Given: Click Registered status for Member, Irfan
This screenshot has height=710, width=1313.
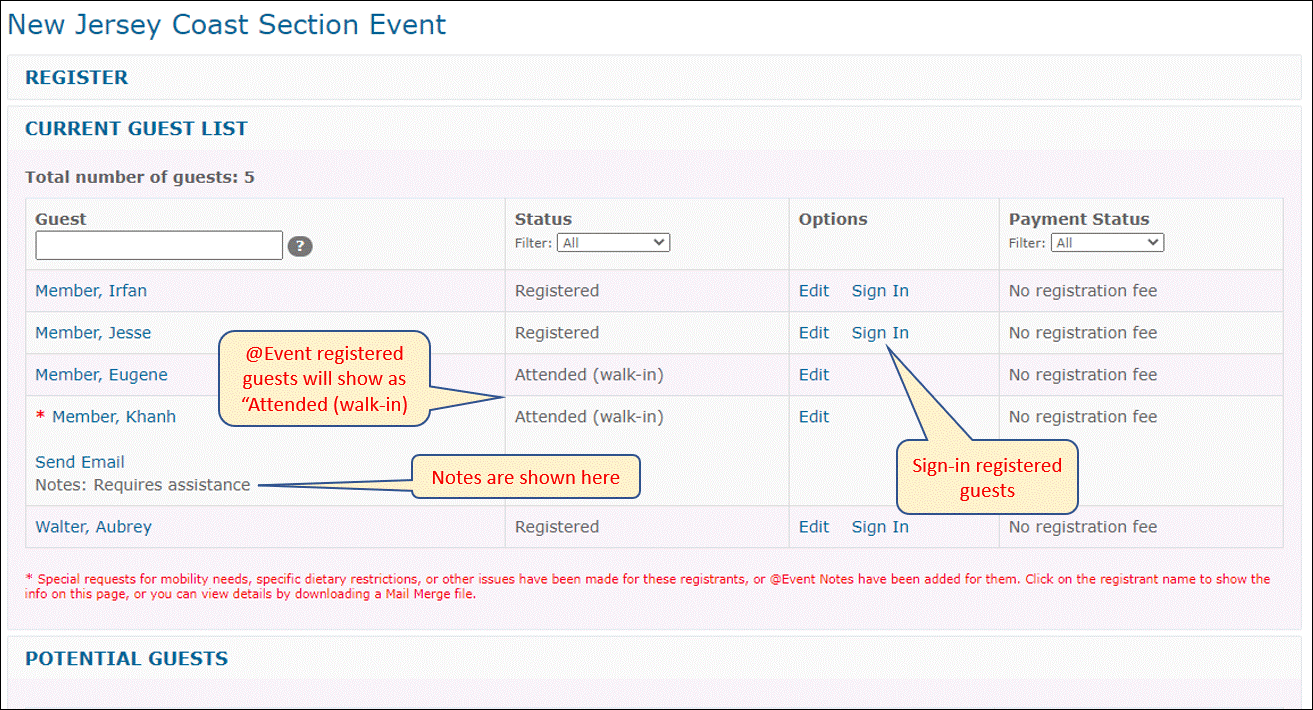Looking at the screenshot, I should coord(557,291).
